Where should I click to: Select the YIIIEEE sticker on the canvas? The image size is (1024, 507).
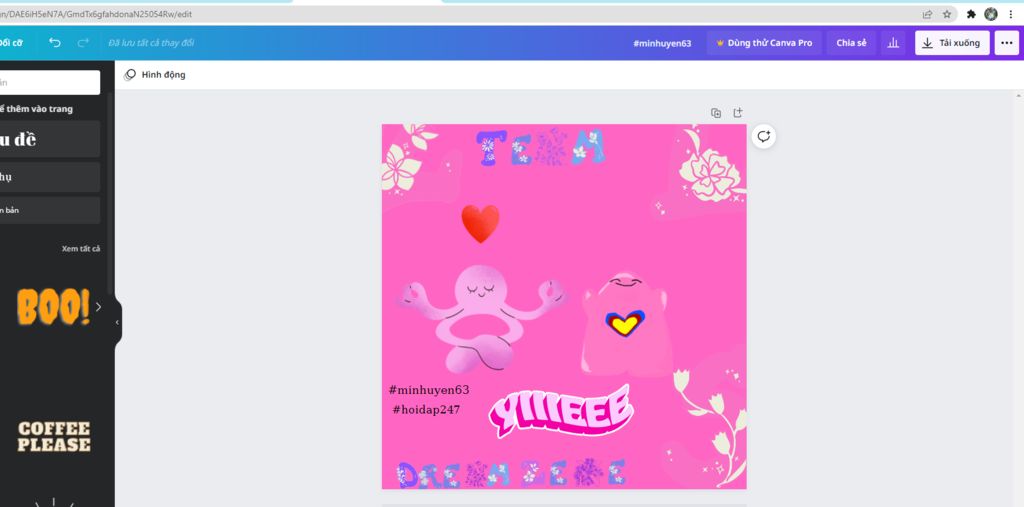coord(561,410)
